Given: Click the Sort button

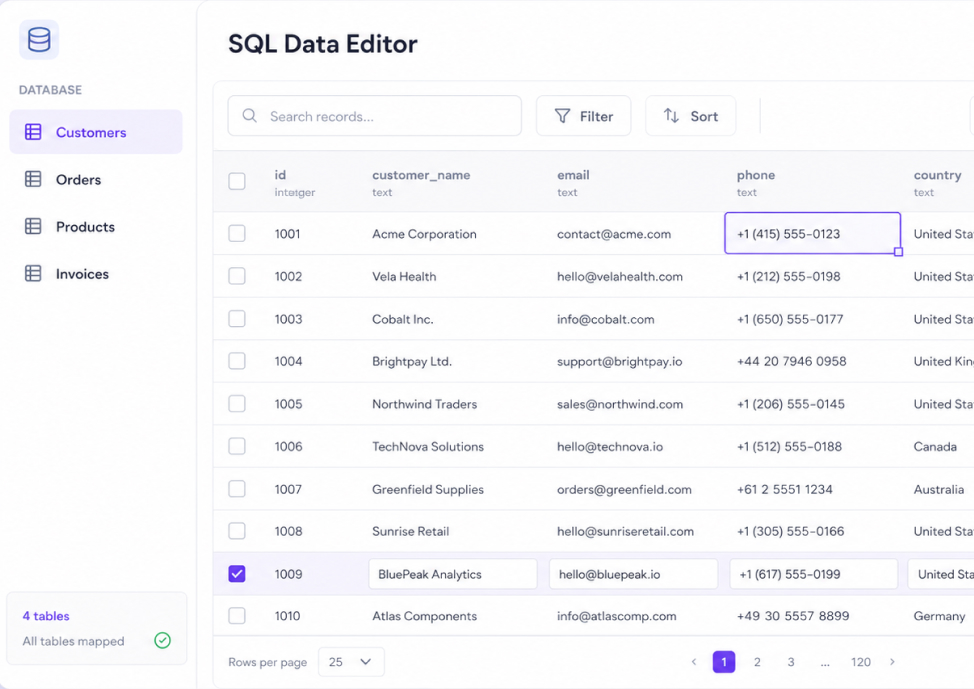Looking at the screenshot, I should 691,116.
